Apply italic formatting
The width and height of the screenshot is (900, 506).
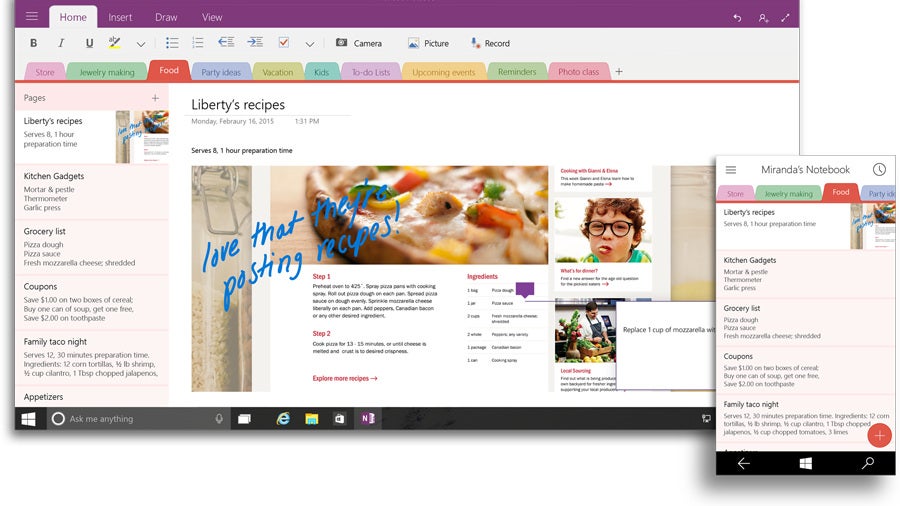pyautogui.click(x=61, y=44)
